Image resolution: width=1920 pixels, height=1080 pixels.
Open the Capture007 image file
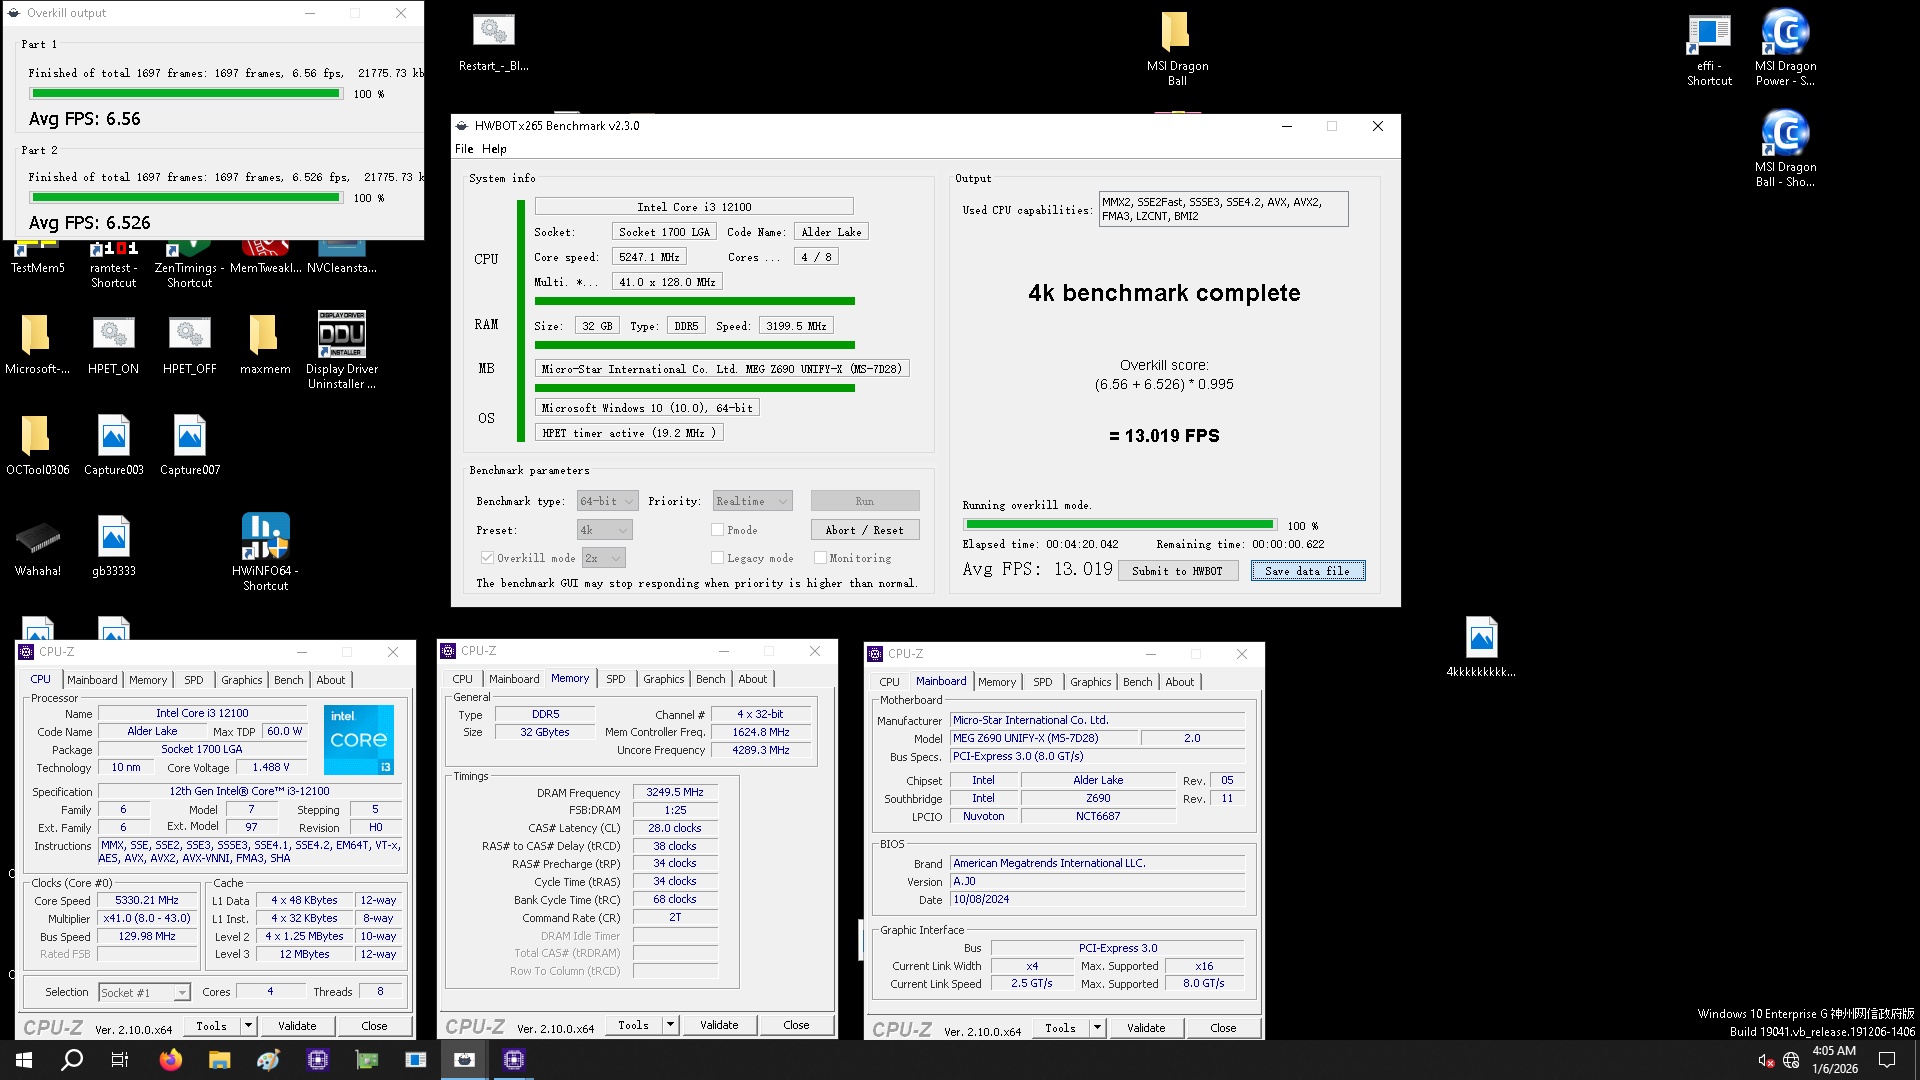pyautogui.click(x=189, y=445)
